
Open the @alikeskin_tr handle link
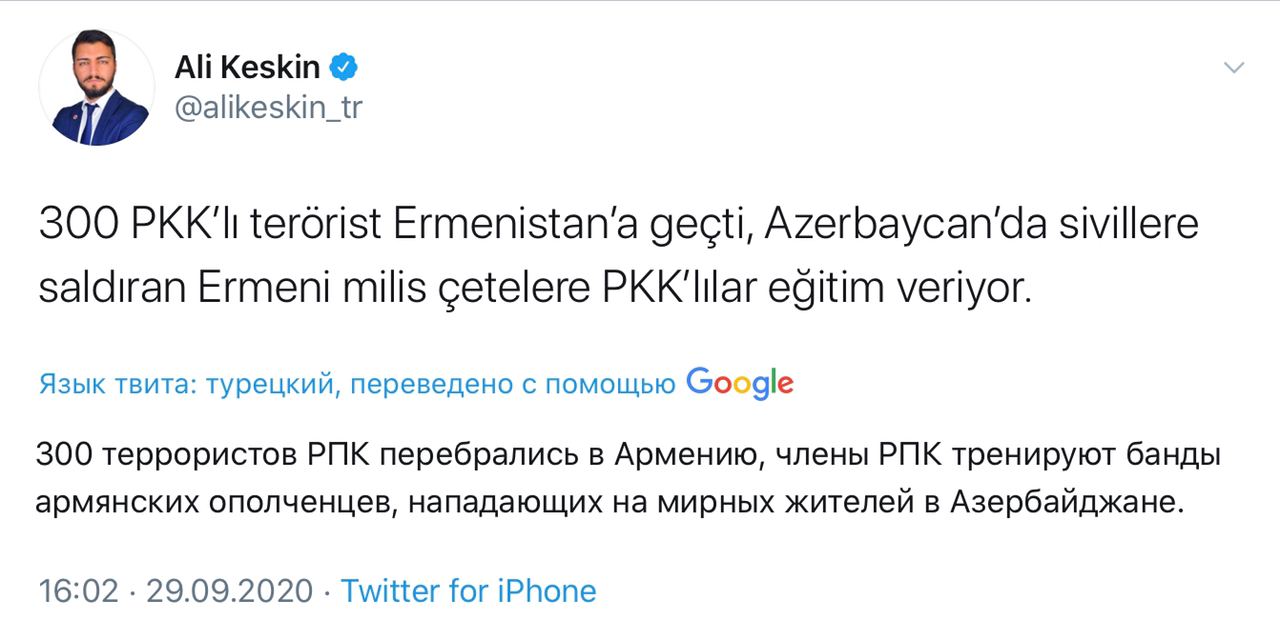(x=268, y=108)
